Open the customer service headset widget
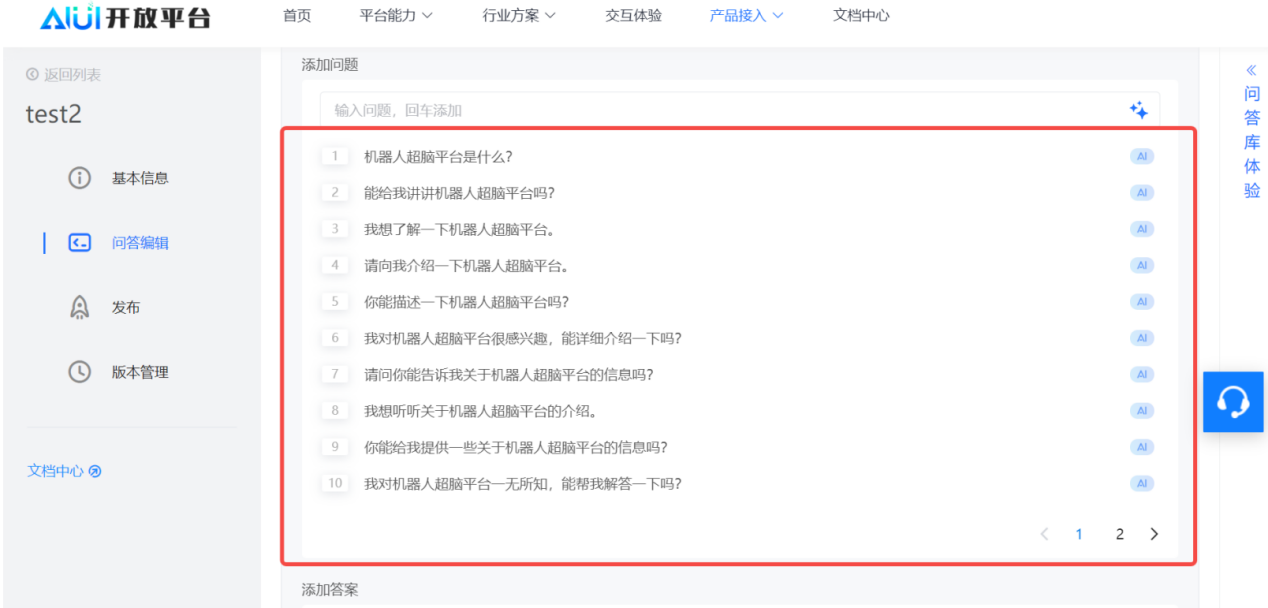The height and width of the screenshot is (608, 1268). [1233, 402]
